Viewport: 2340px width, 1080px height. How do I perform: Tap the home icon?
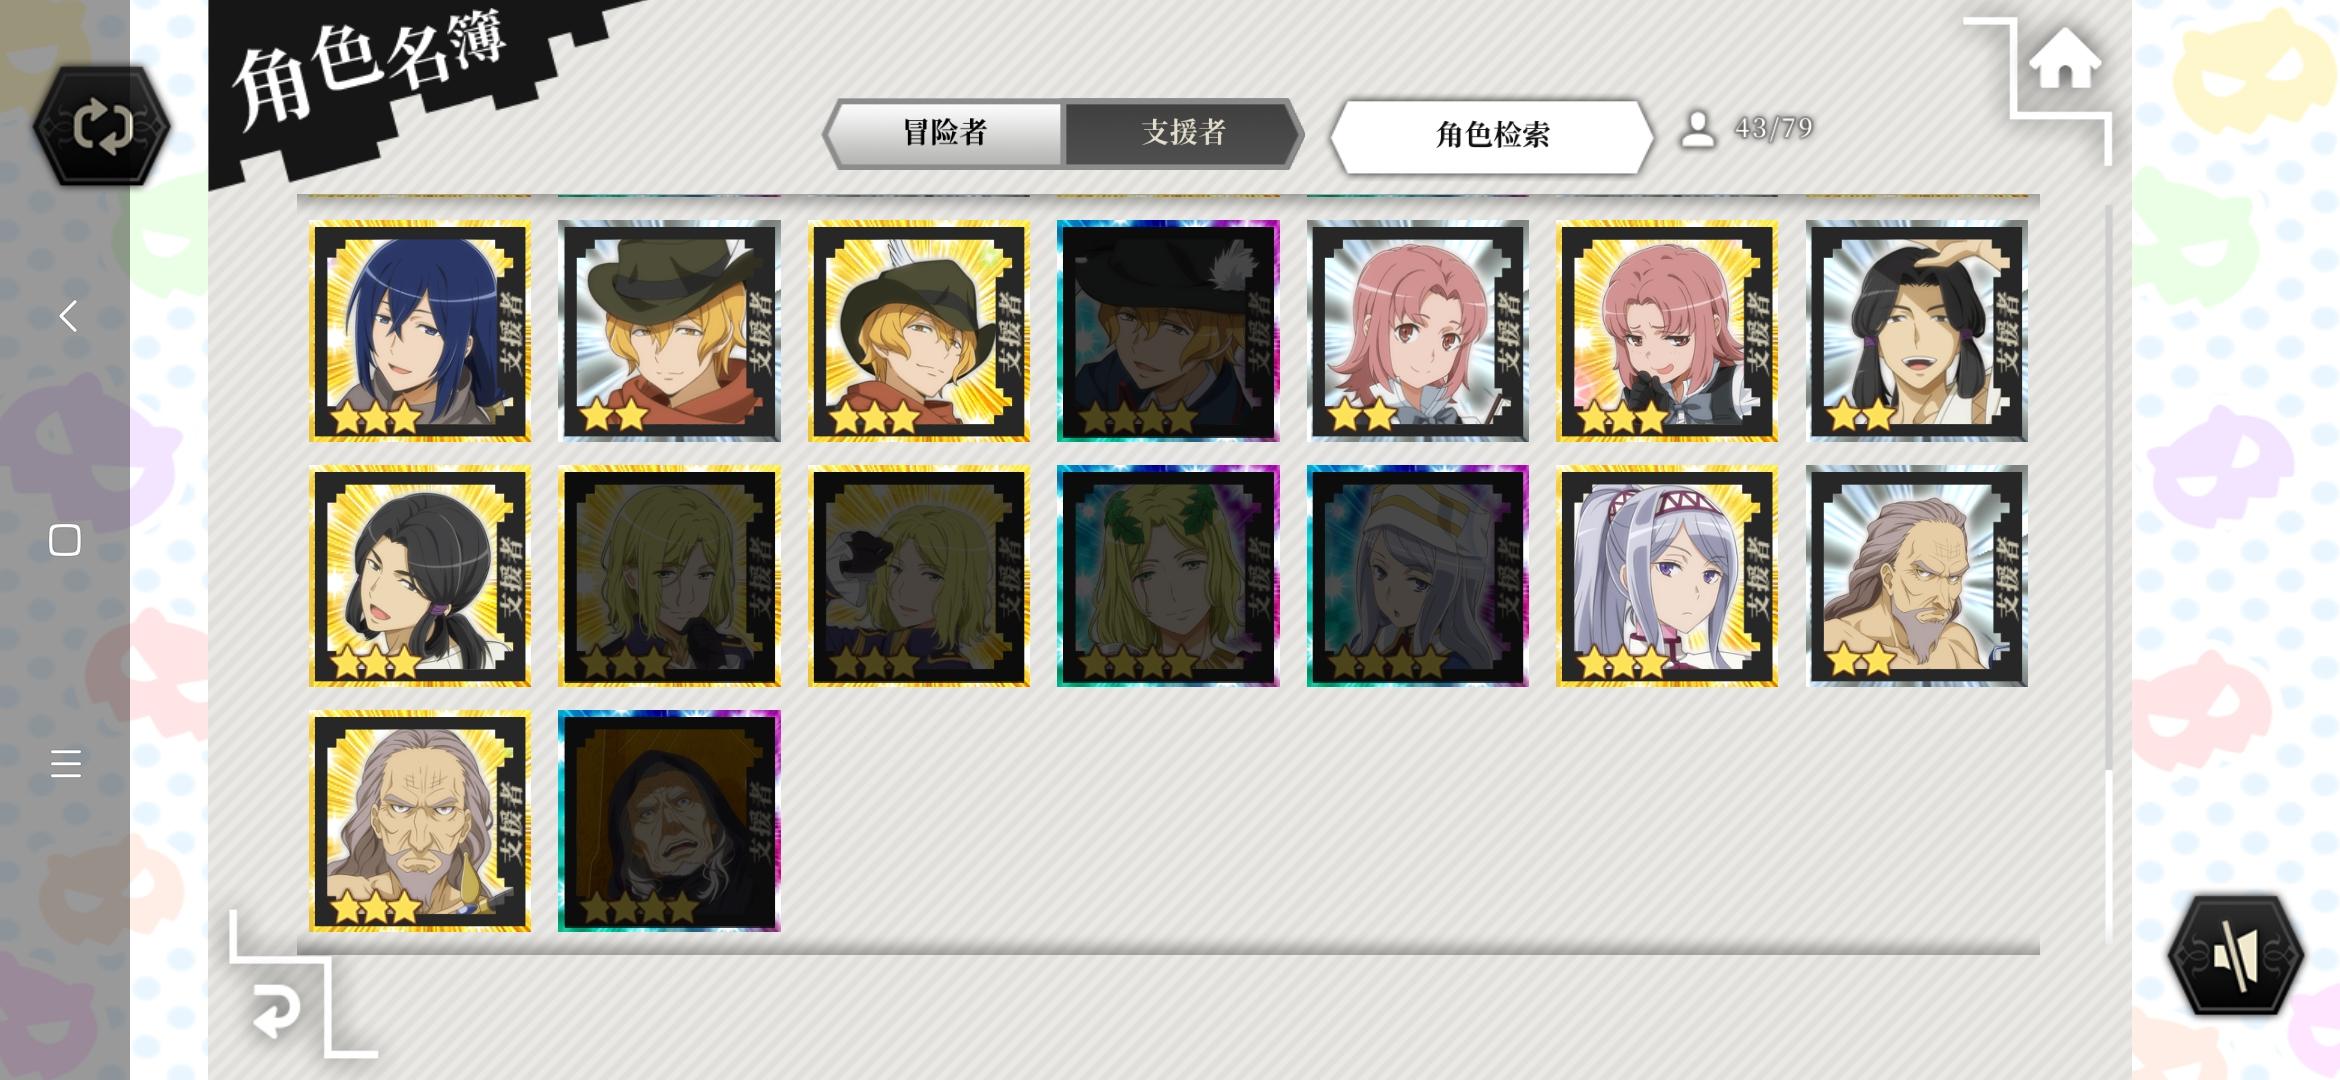click(x=2064, y=59)
